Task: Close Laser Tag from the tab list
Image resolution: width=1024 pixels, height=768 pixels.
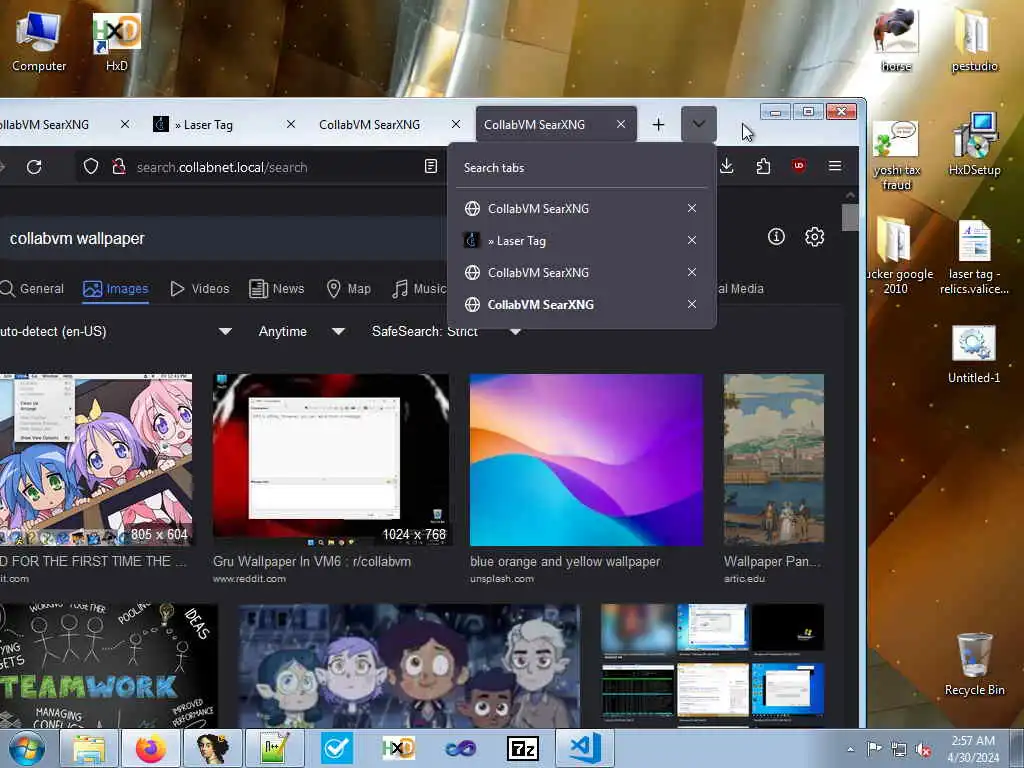Action: pyautogui.click(x=692, y=240)
